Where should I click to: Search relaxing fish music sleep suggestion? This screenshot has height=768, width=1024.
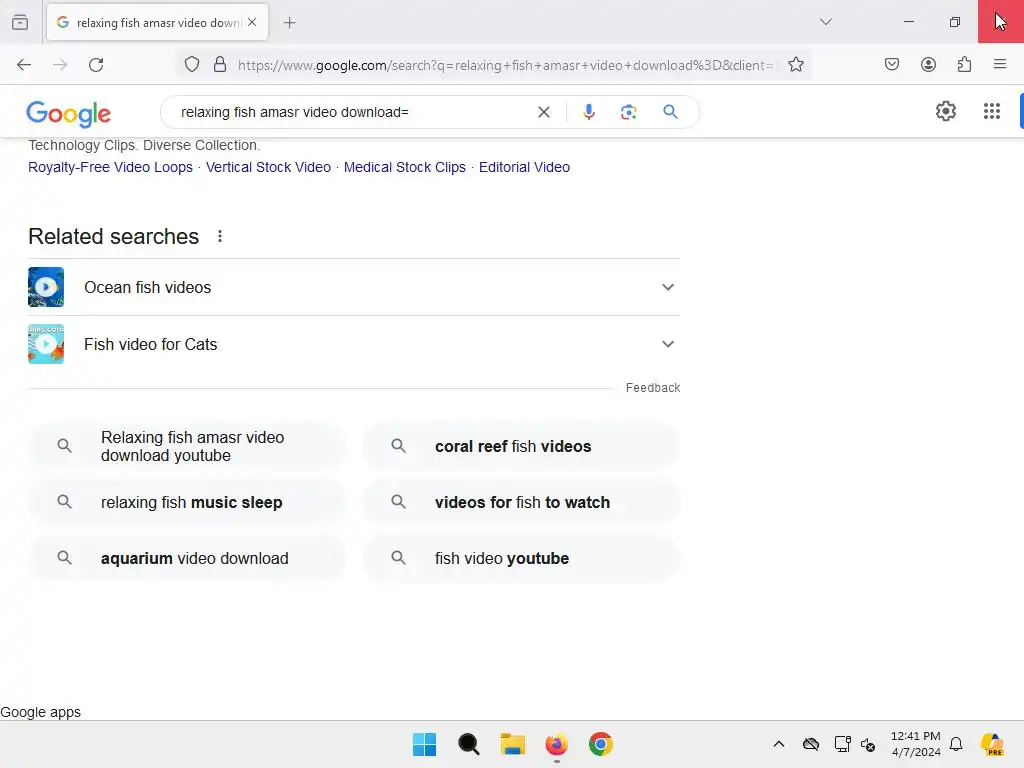(x=187, y=502)
